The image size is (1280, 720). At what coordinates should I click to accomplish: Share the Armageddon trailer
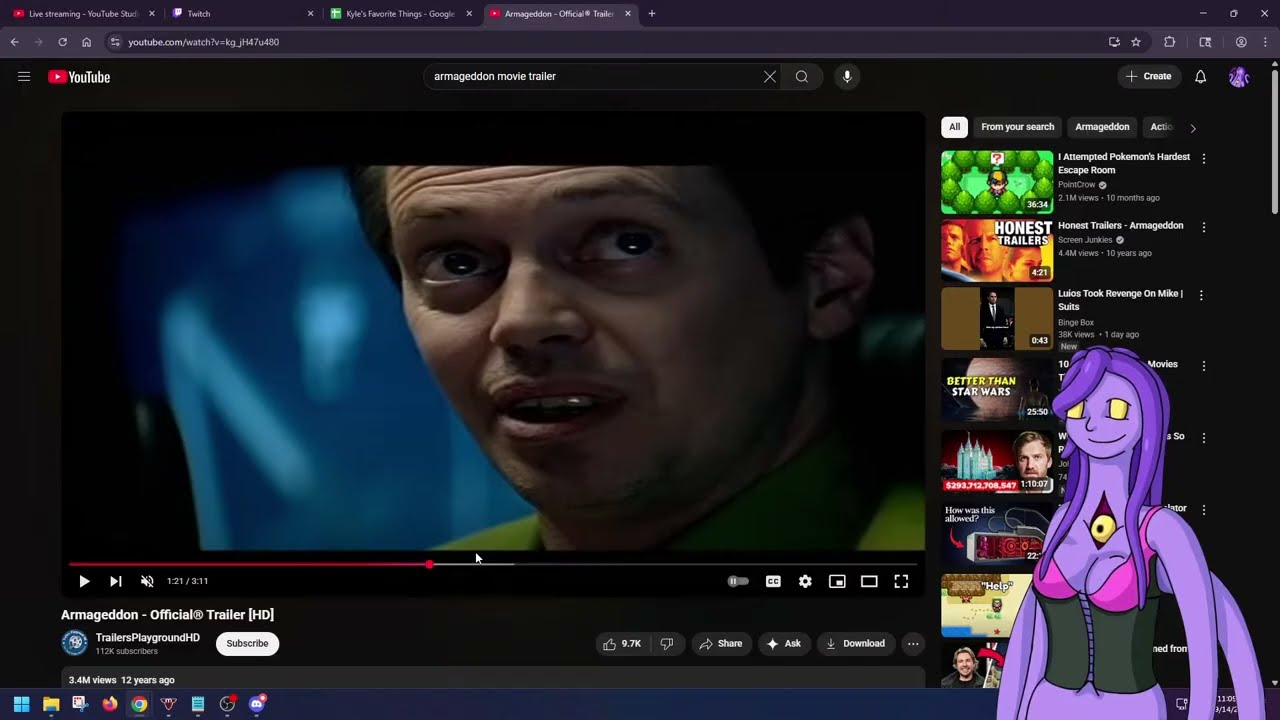(x=721, y=644)
